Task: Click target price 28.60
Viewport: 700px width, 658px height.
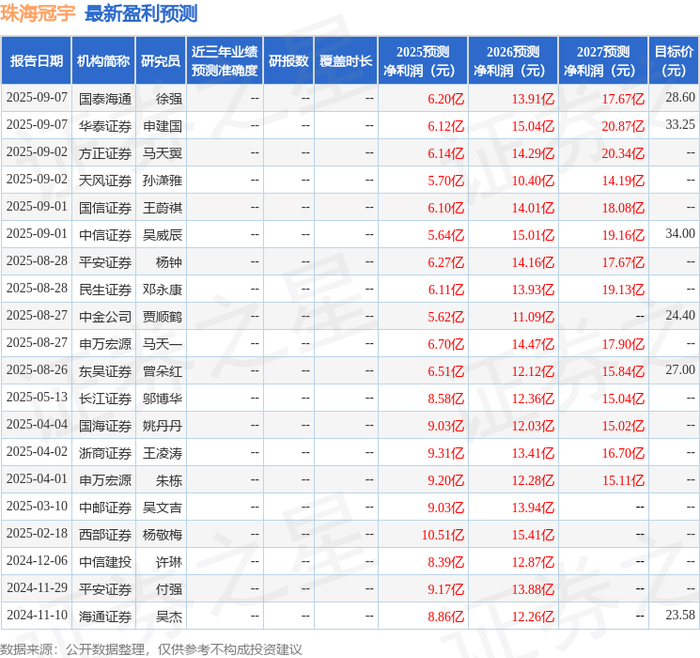Action: (x=680, y=97)
